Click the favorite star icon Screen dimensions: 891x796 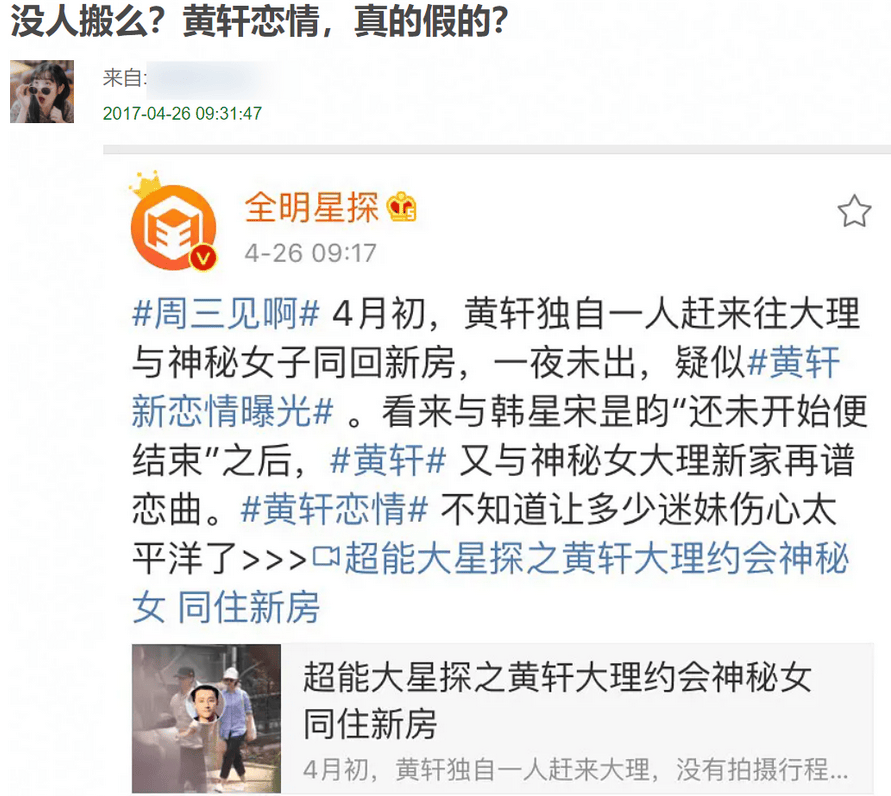(854, 211)
